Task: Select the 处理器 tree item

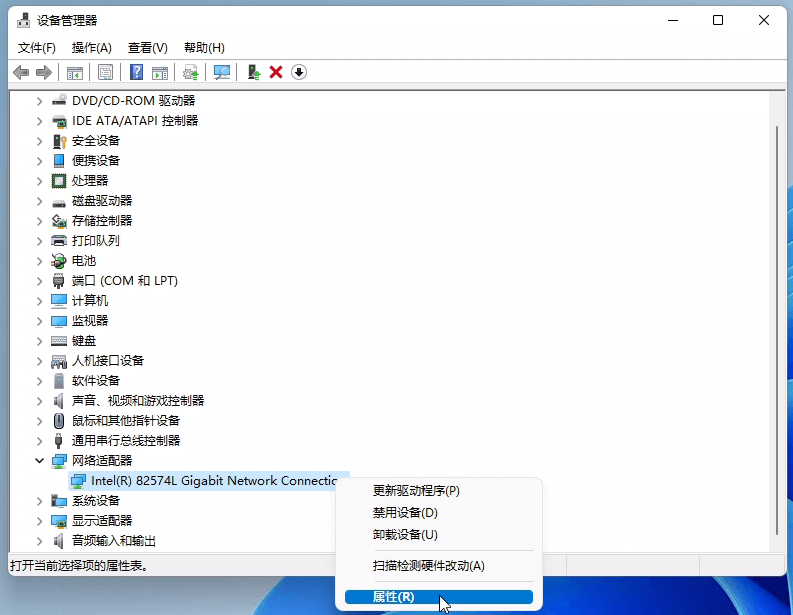Action: tap(90, 181)
